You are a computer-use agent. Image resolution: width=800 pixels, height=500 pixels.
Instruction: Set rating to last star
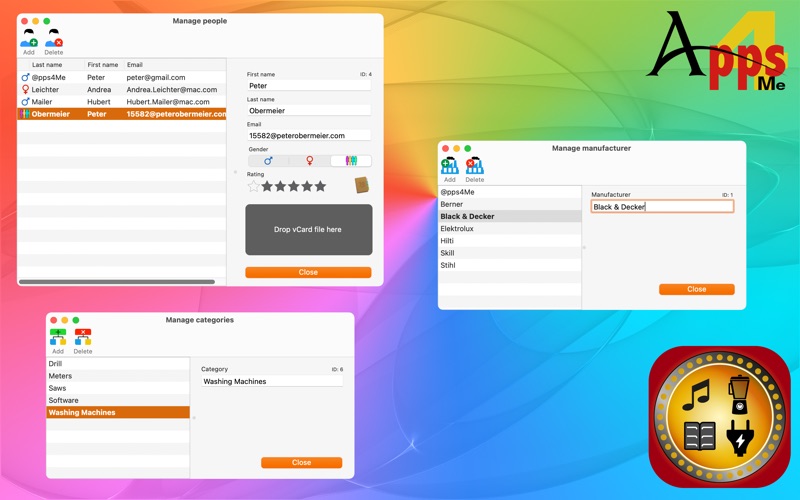coord(320,186)
